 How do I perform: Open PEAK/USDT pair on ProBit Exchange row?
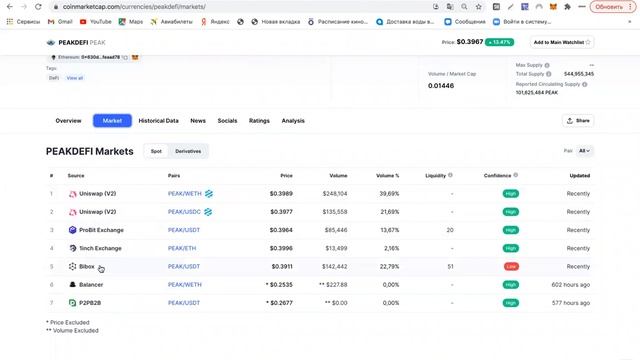(x=184, y=230)
